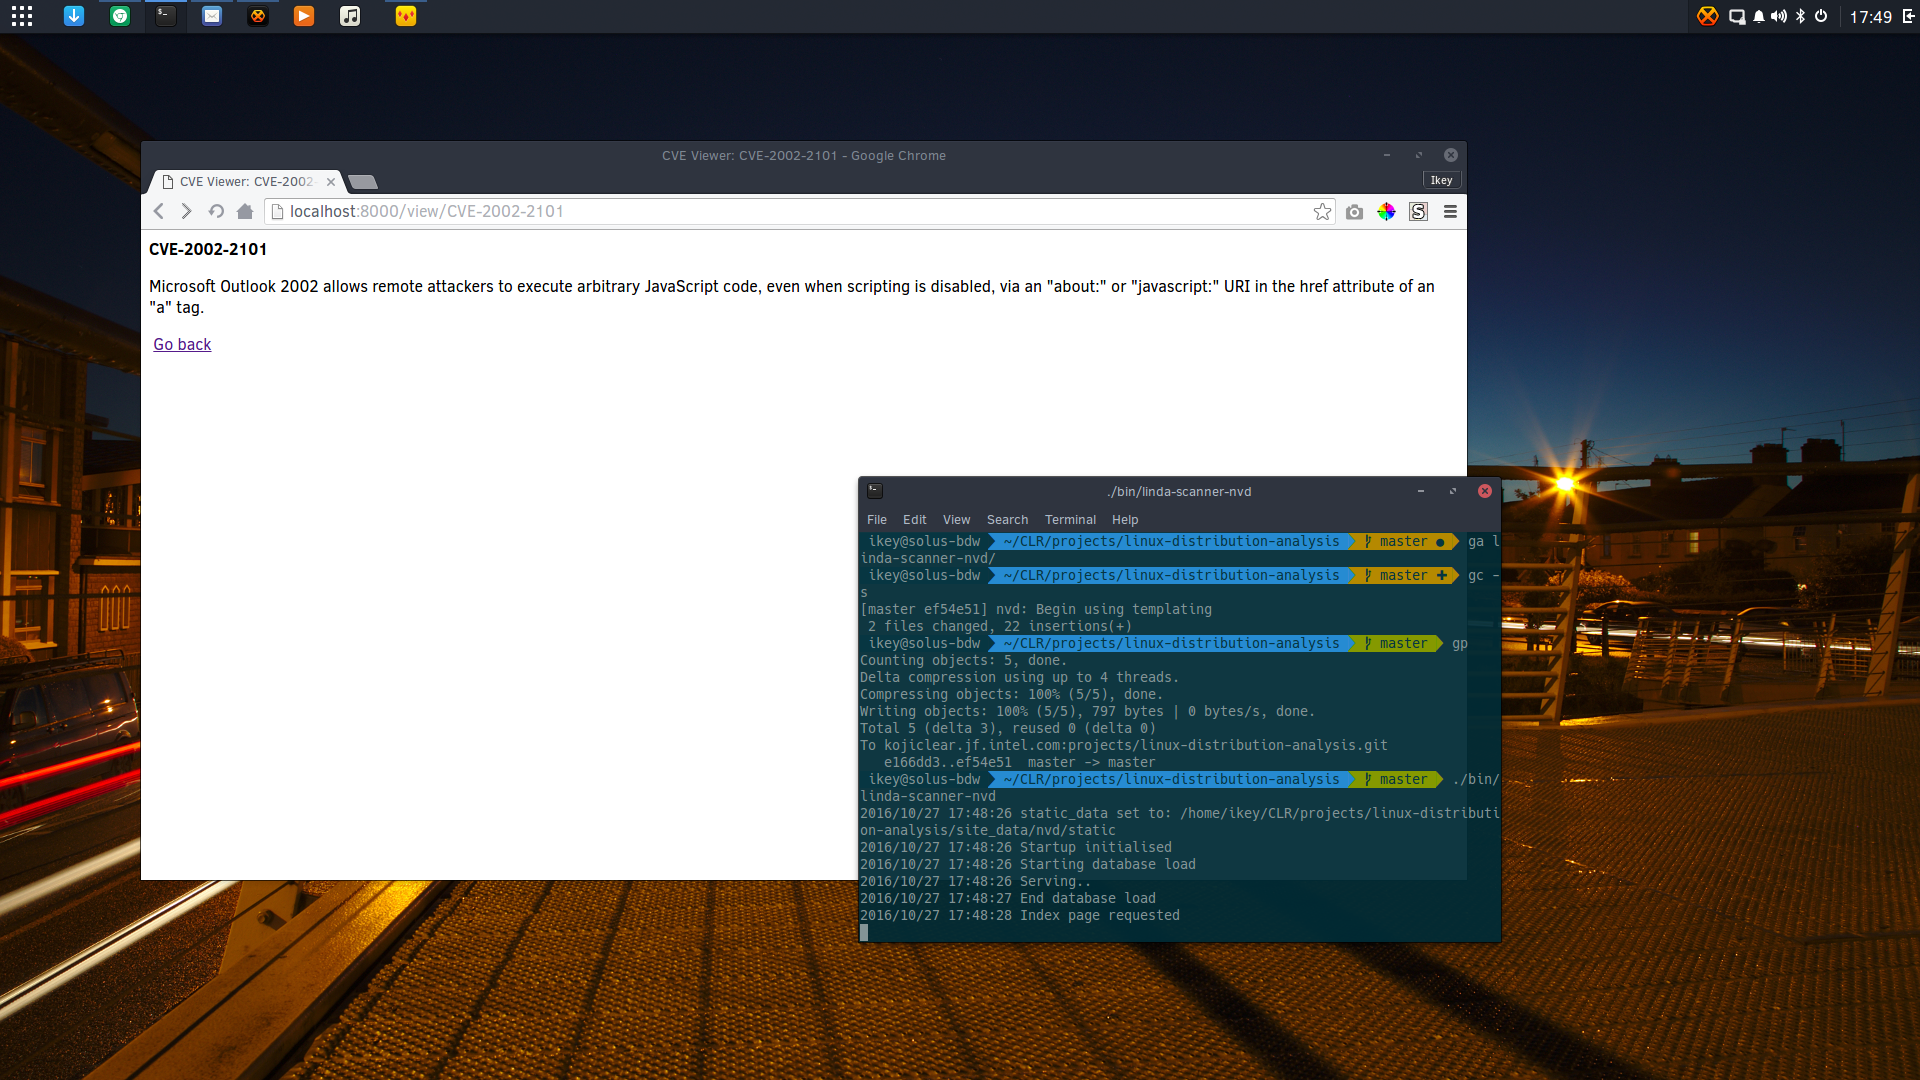Click the CVE-2002-2101 heading
1920x1080 pixels.
tap(208, 249)
